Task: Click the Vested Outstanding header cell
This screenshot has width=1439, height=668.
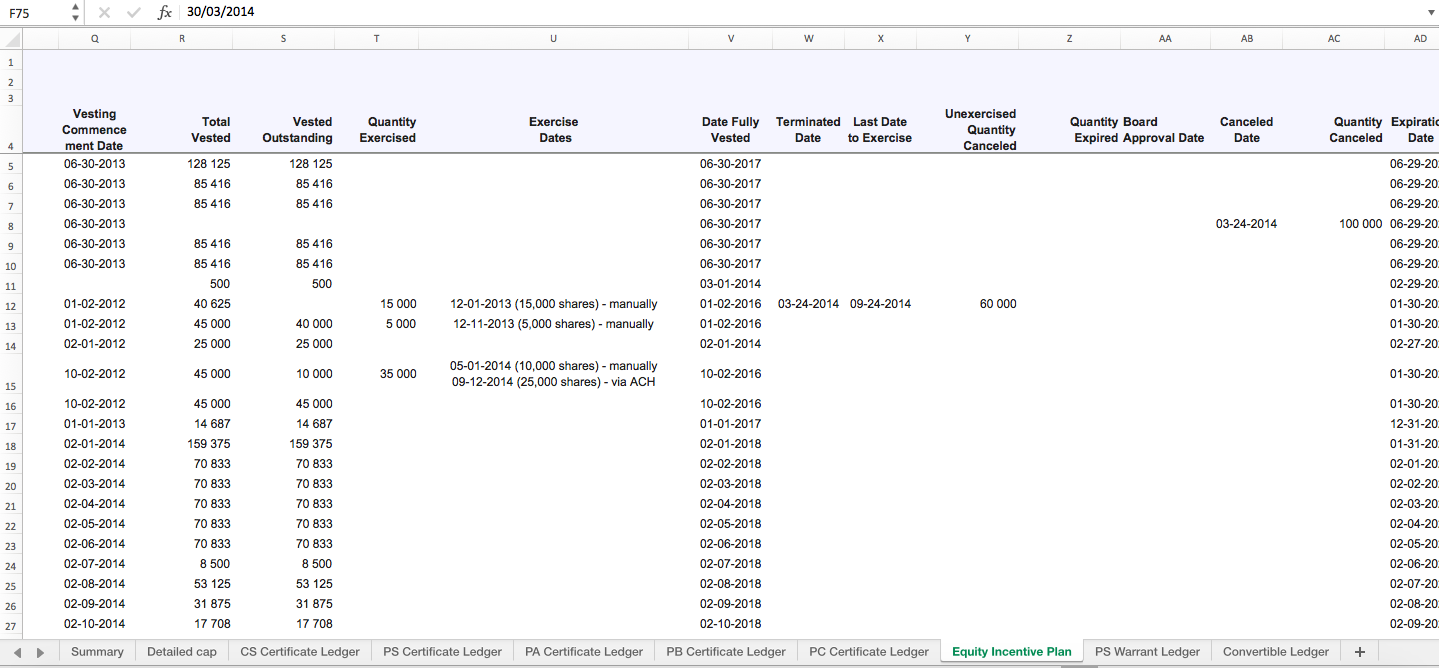Action: tap(283, 130)
